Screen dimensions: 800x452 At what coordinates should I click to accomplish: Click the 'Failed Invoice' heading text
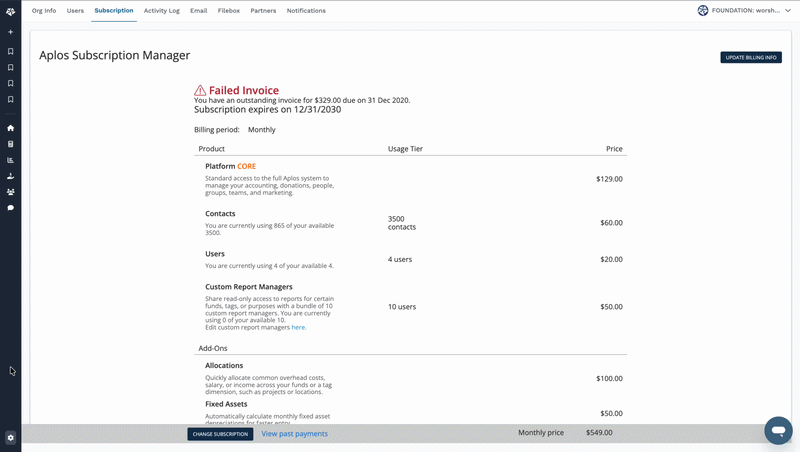pyautogui.click(x=244, y=90)
